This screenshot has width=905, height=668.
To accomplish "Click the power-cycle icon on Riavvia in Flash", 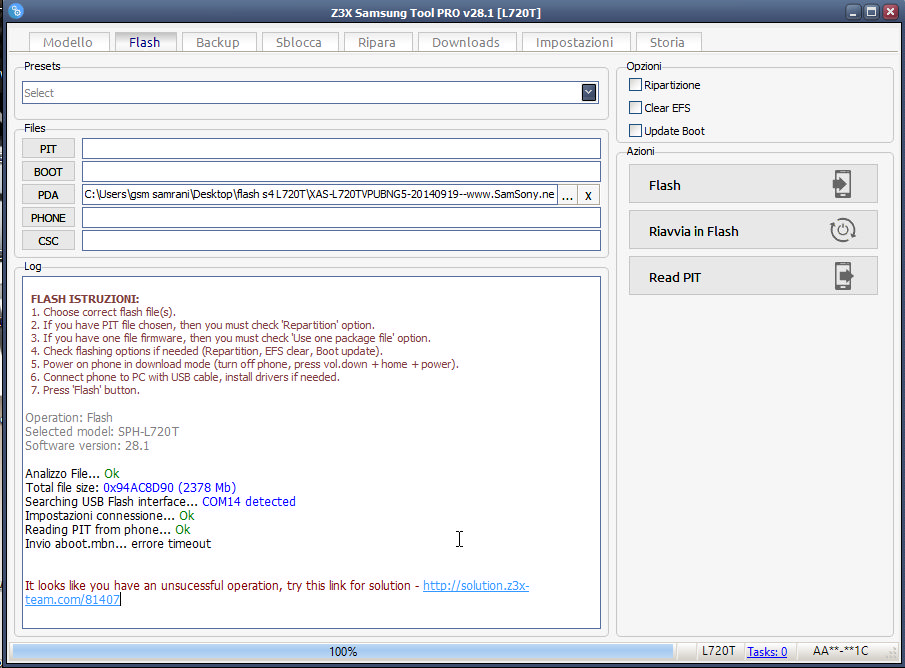I will tap(842, 230).
